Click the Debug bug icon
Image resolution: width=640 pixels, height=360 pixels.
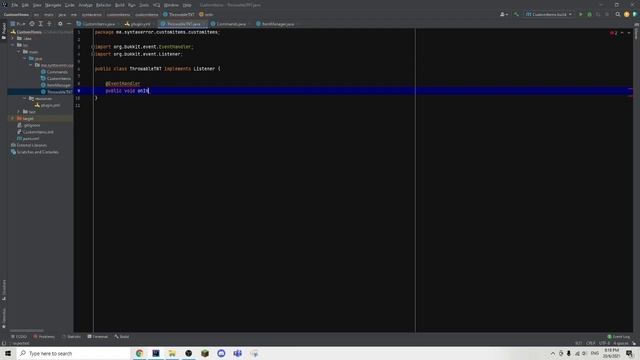[589, 14]
